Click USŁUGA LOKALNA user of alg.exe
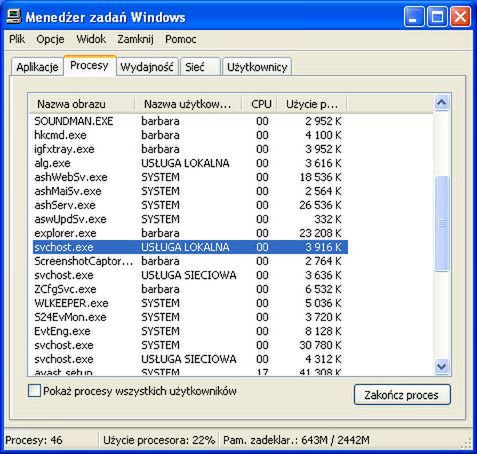The width and height of the screenshot is (477, 454). (x=185, y=163)
